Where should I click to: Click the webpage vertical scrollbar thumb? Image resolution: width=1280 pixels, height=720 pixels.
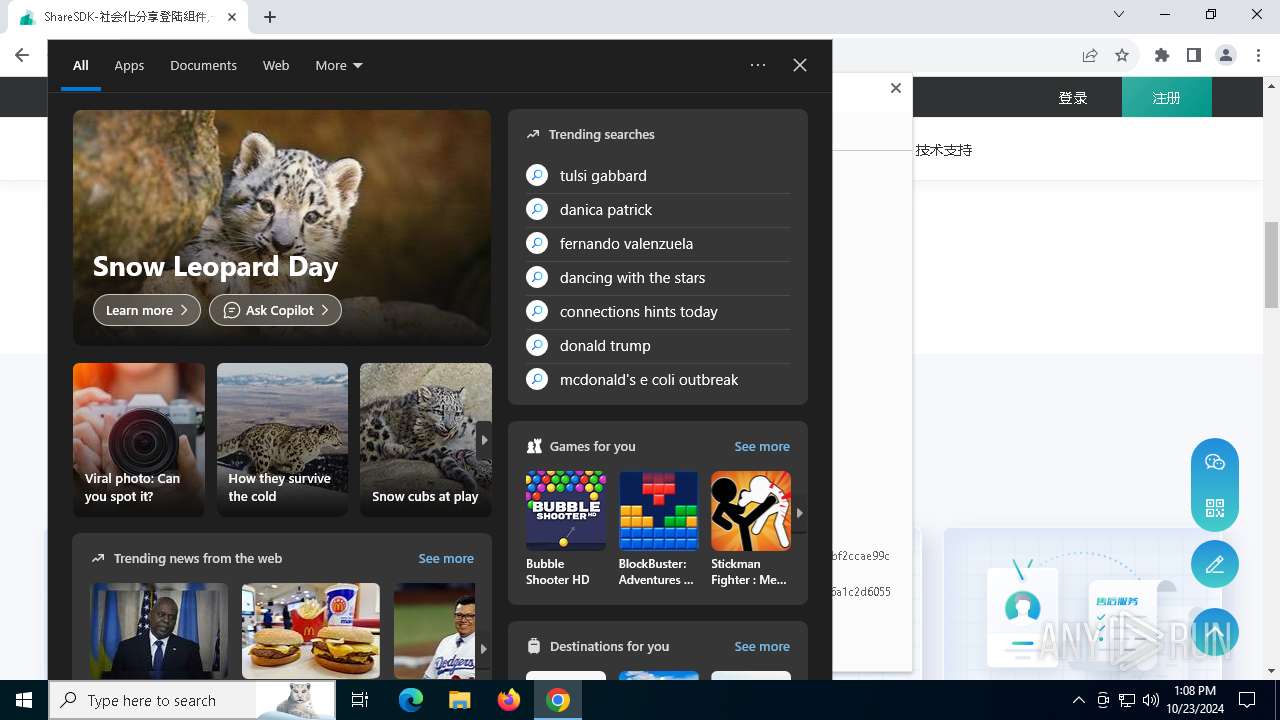tap(1272, 265)
